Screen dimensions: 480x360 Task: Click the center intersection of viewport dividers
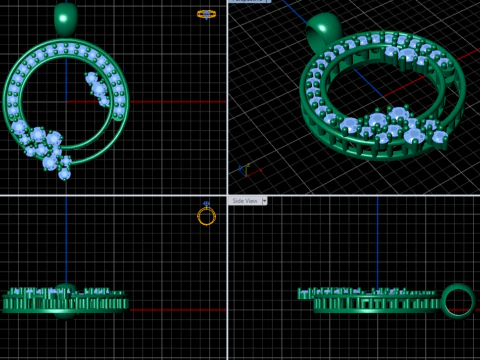tap(227, 195)
